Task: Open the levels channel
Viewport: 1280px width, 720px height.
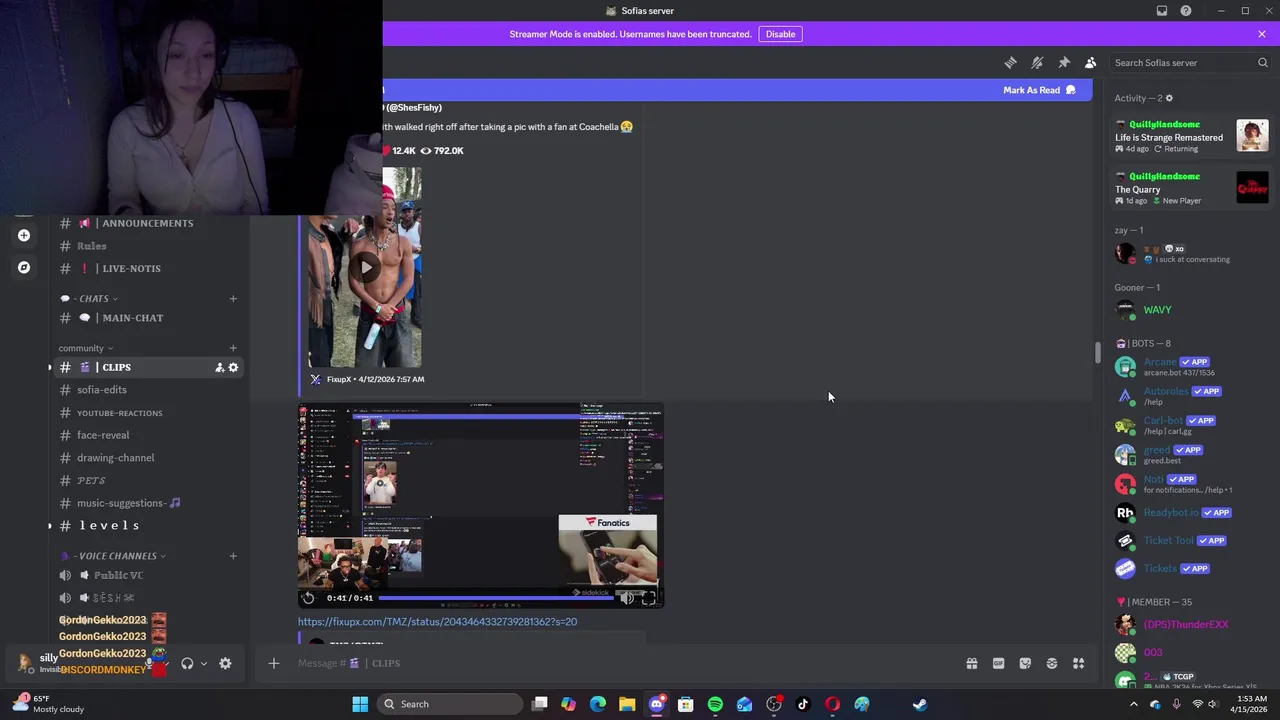Action: [x=147, y=526]
